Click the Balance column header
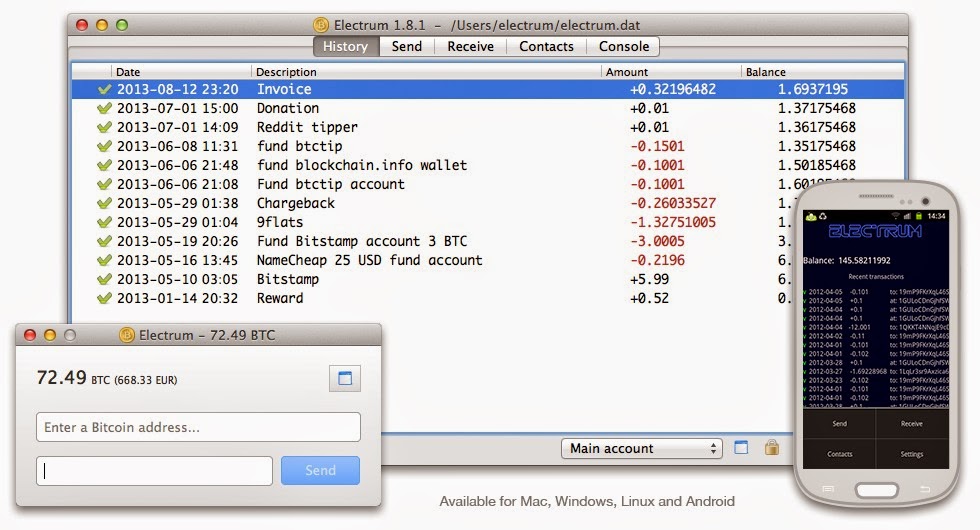 pos(822,72)
